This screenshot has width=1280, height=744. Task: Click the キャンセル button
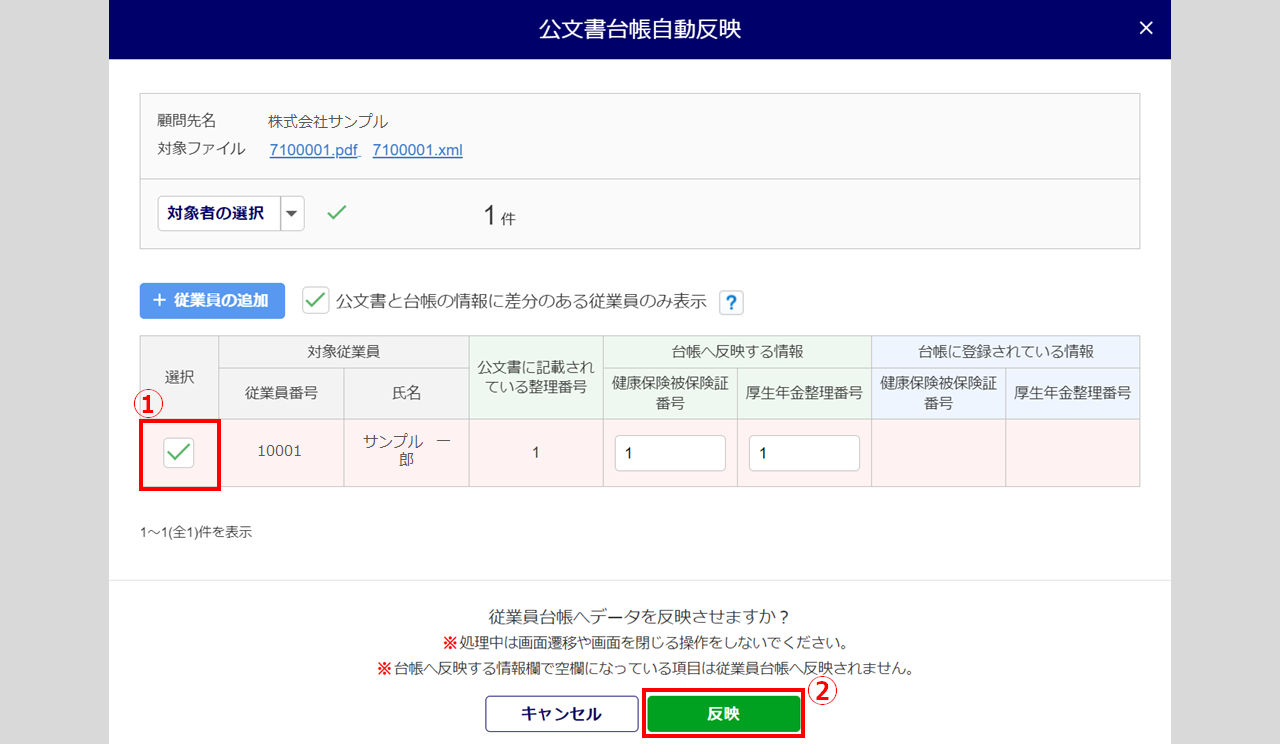point(562,714)
